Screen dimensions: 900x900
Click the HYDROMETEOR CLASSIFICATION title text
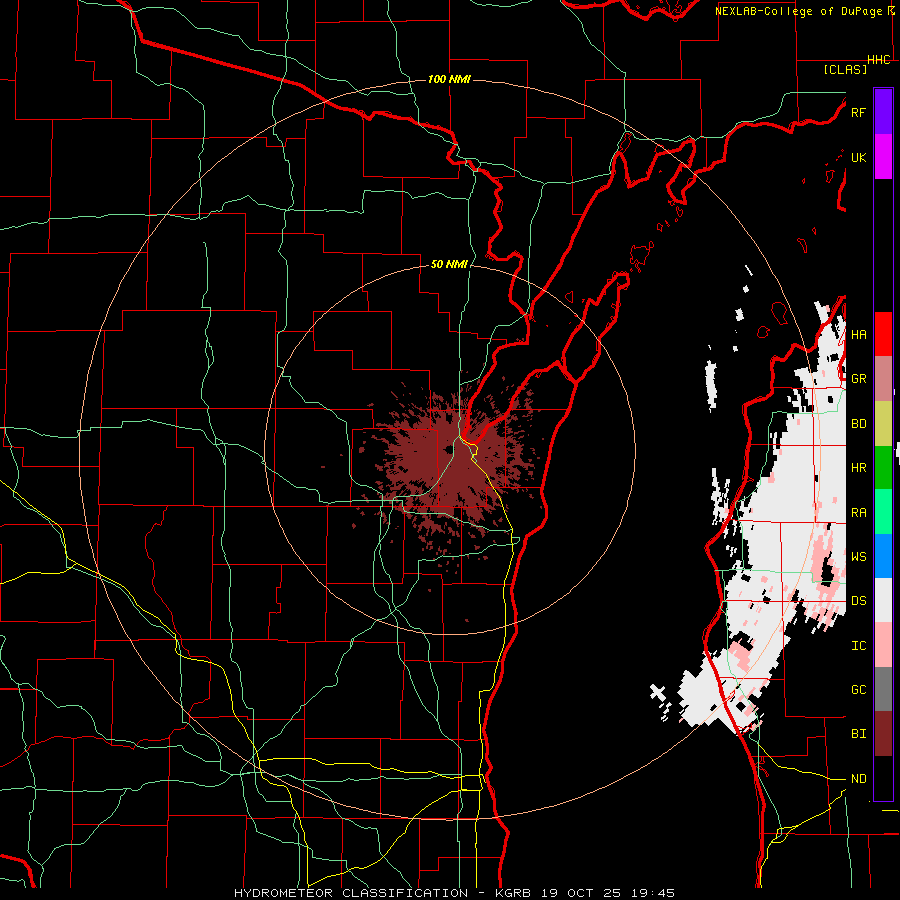click(351, 893)
